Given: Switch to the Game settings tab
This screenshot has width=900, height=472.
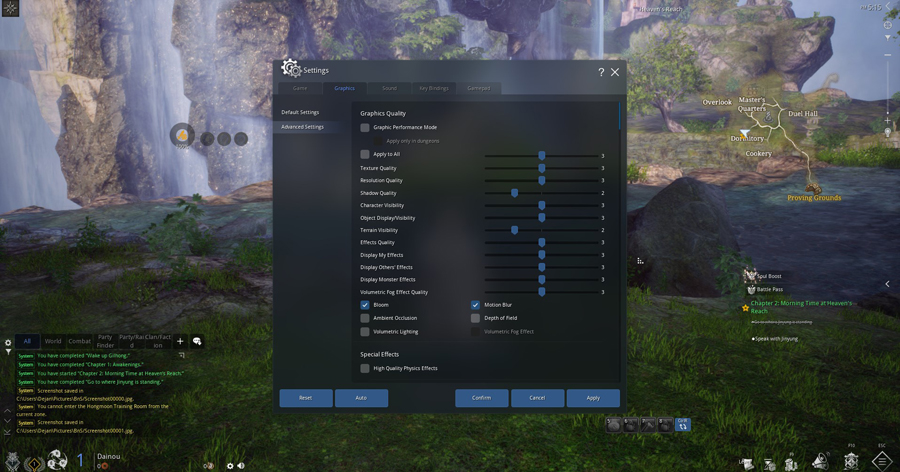Looking at the screenshot, I should pyautogui.click(x=300, y=88).
